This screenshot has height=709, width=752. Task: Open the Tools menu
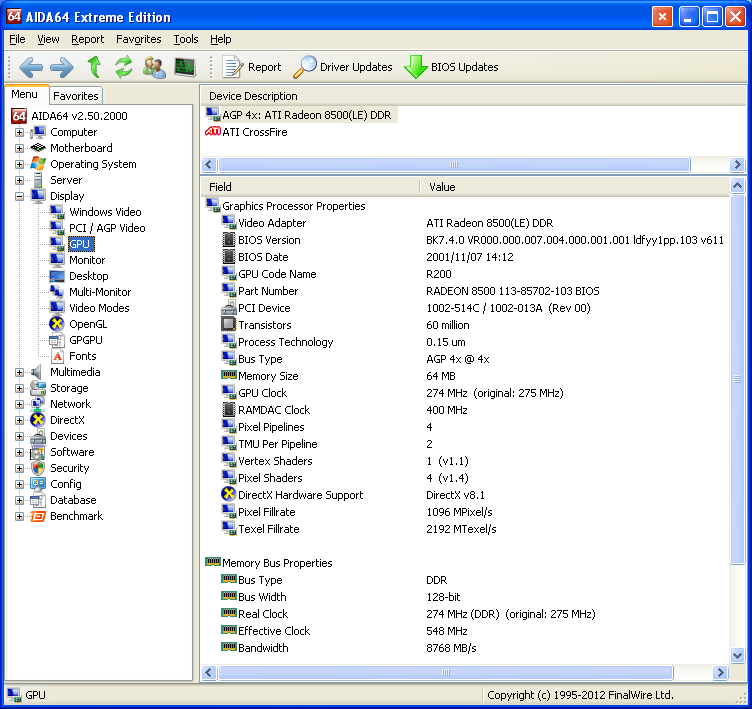pos(186,39)
